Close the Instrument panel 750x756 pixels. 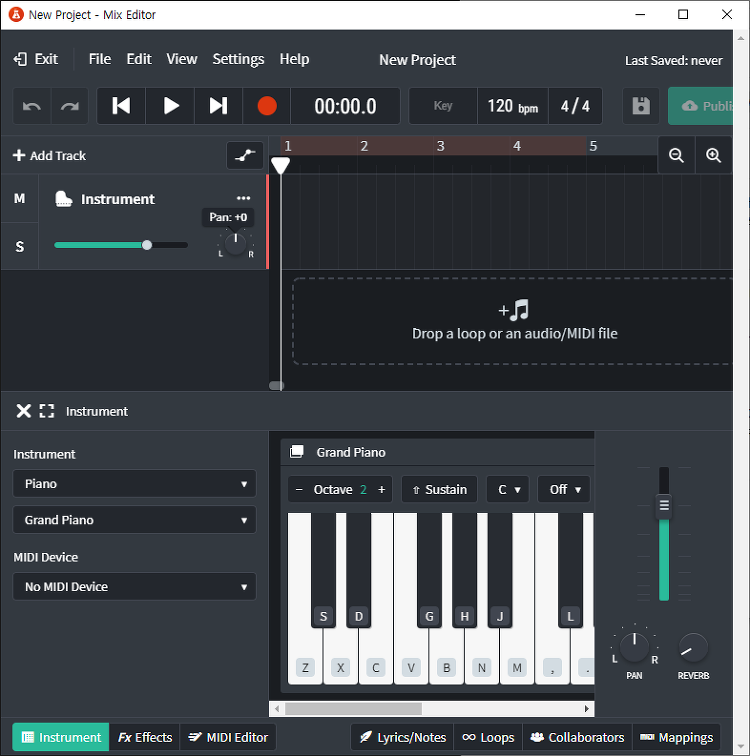click(23, 411)
